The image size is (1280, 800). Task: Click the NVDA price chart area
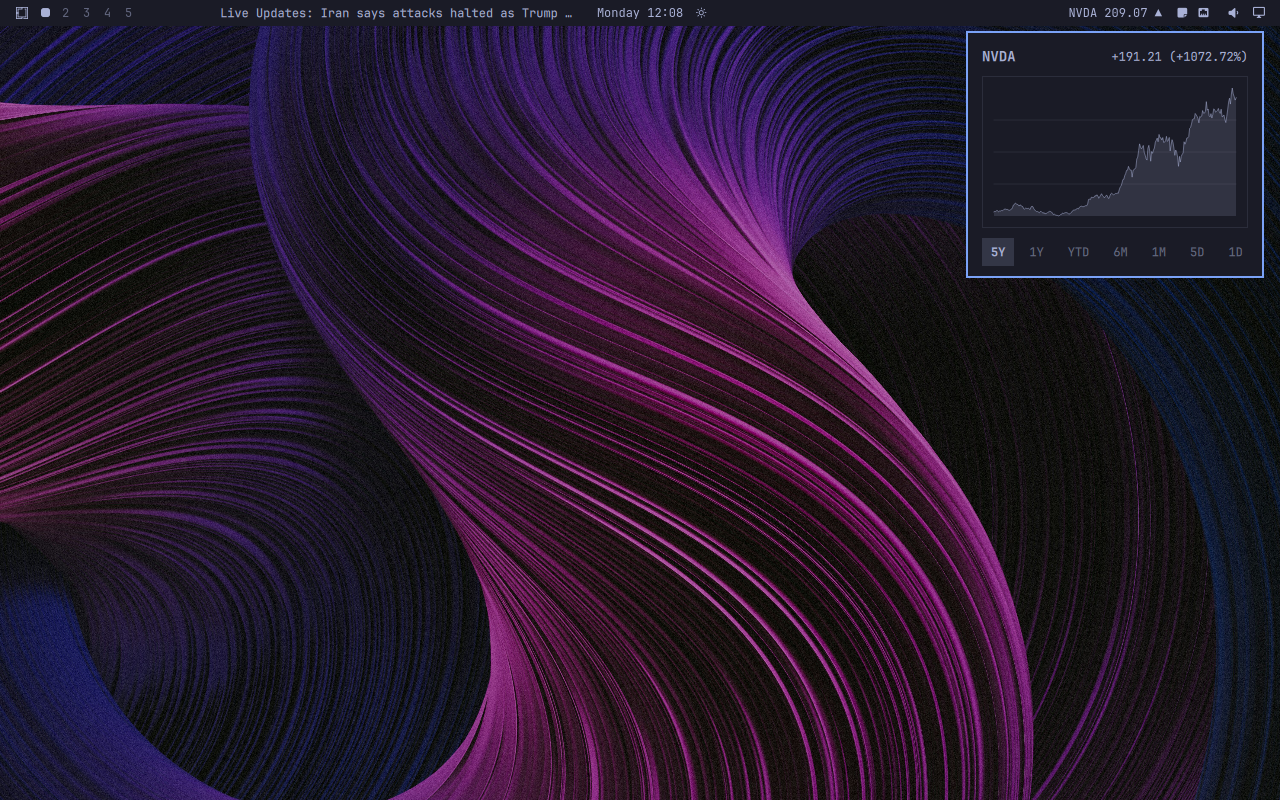[x=1115, y=152]
